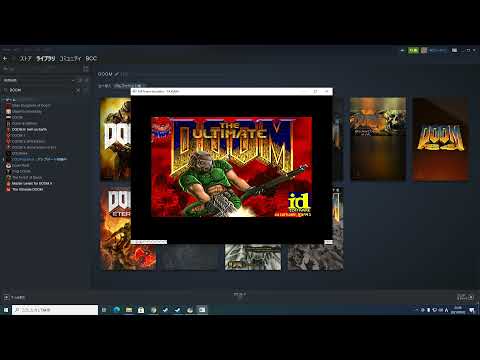
Task: Select Doom & Destiny in game list
Action: [25, 123]
